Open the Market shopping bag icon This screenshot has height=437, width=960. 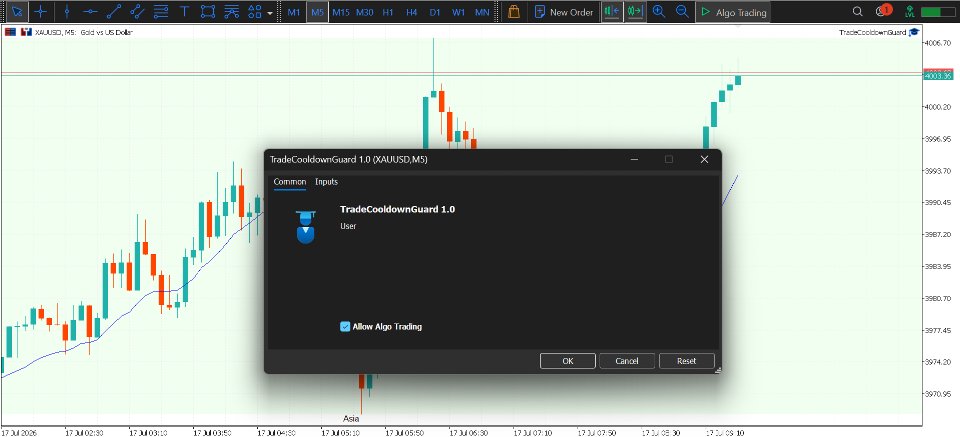pyautogui.click(x=514, y=12)
